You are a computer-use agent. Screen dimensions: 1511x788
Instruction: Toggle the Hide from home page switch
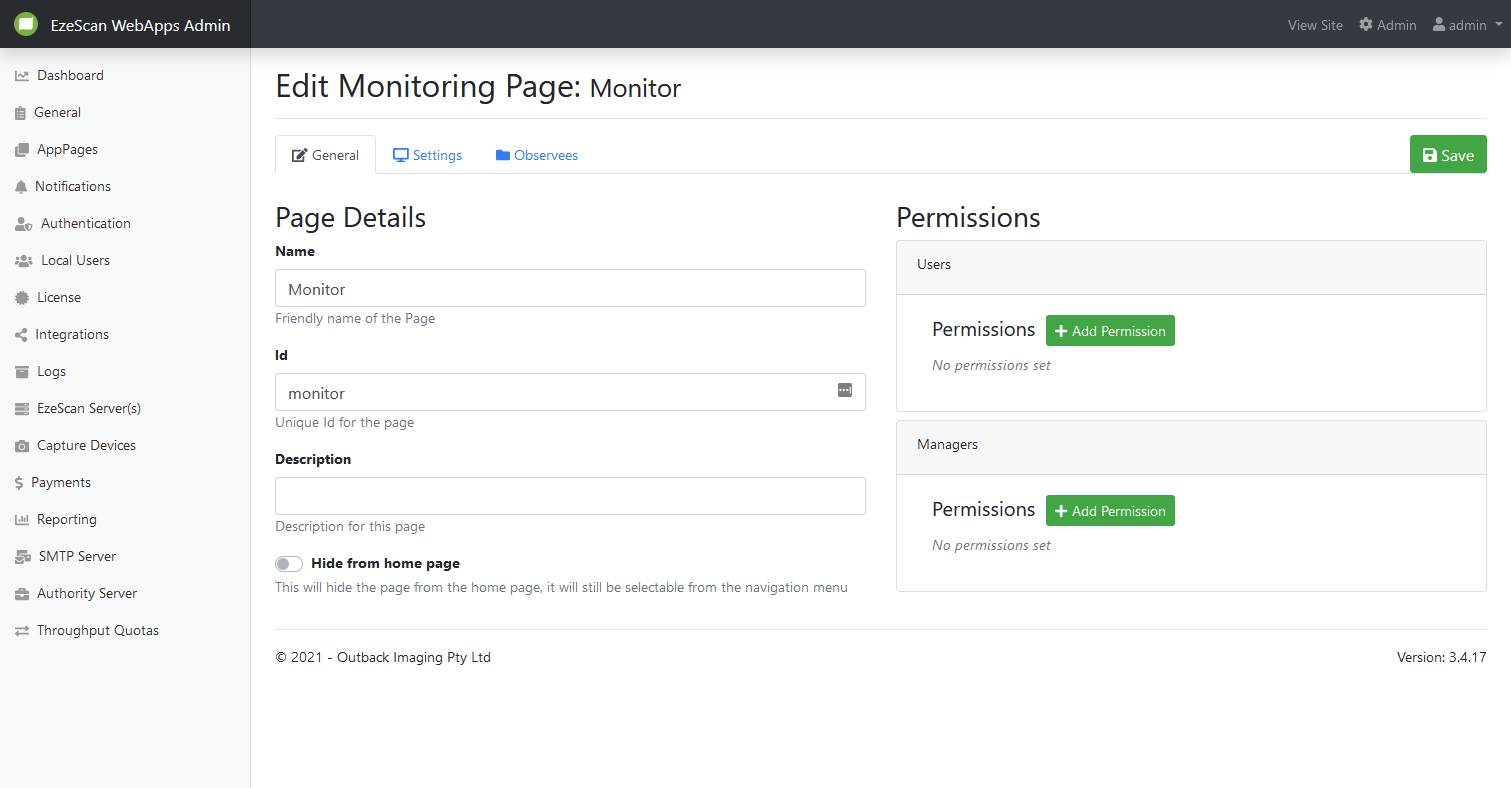pos(289,564)
